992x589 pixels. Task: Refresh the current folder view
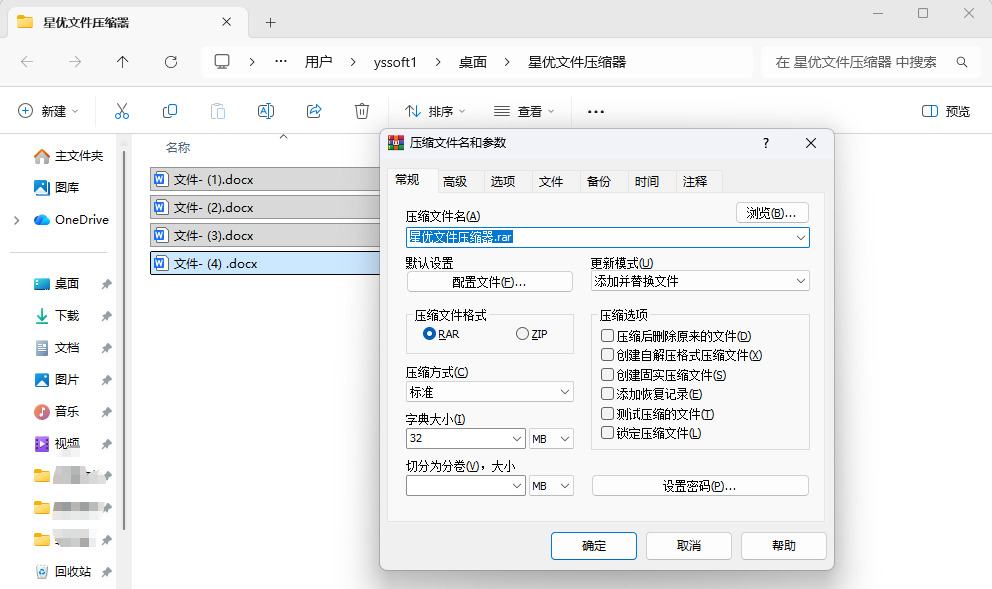tap(171, 62)
